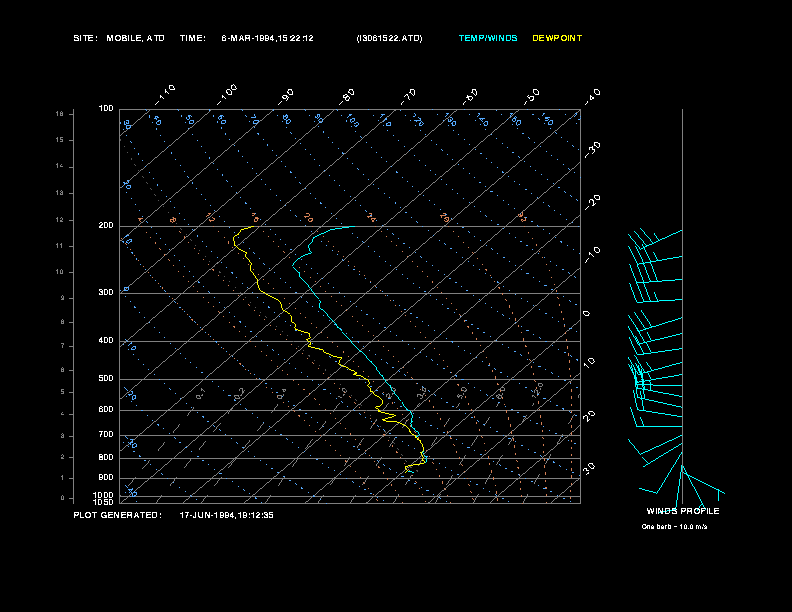Click the 20 temperature label on right edge
792x612 pixels.
pos(589,416)
